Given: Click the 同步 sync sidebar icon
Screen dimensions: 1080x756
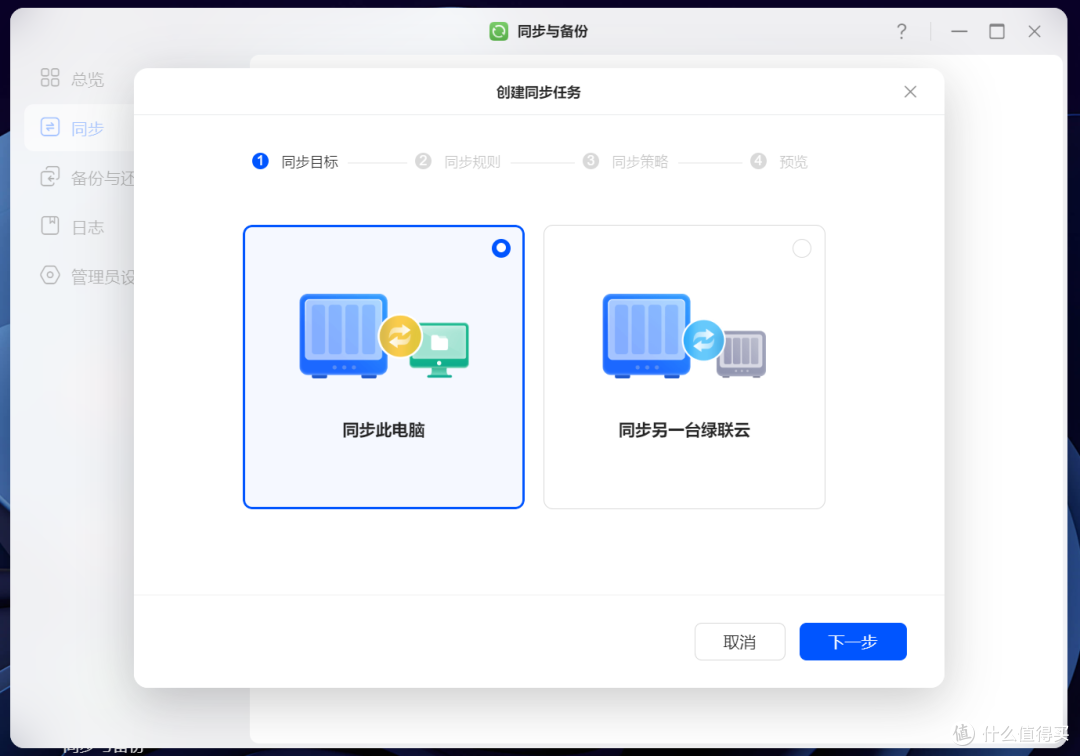Looking at the screenshot, I should pyautogui.click(x=50, y=127).
